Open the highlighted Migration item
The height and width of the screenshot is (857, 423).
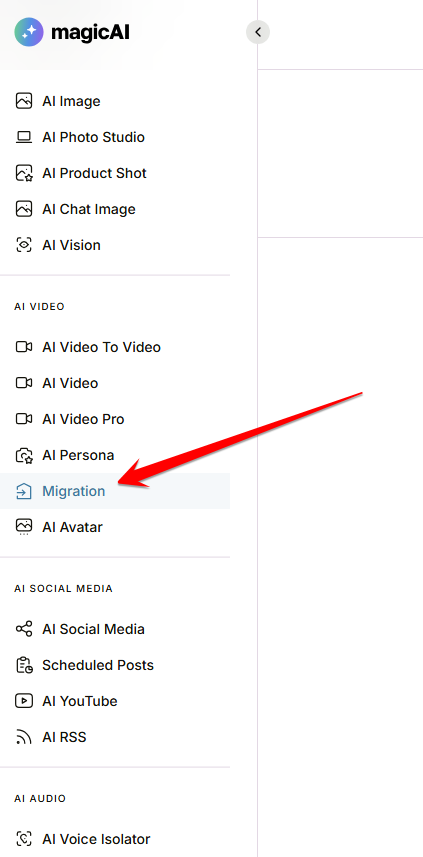[x=115, y=491]
